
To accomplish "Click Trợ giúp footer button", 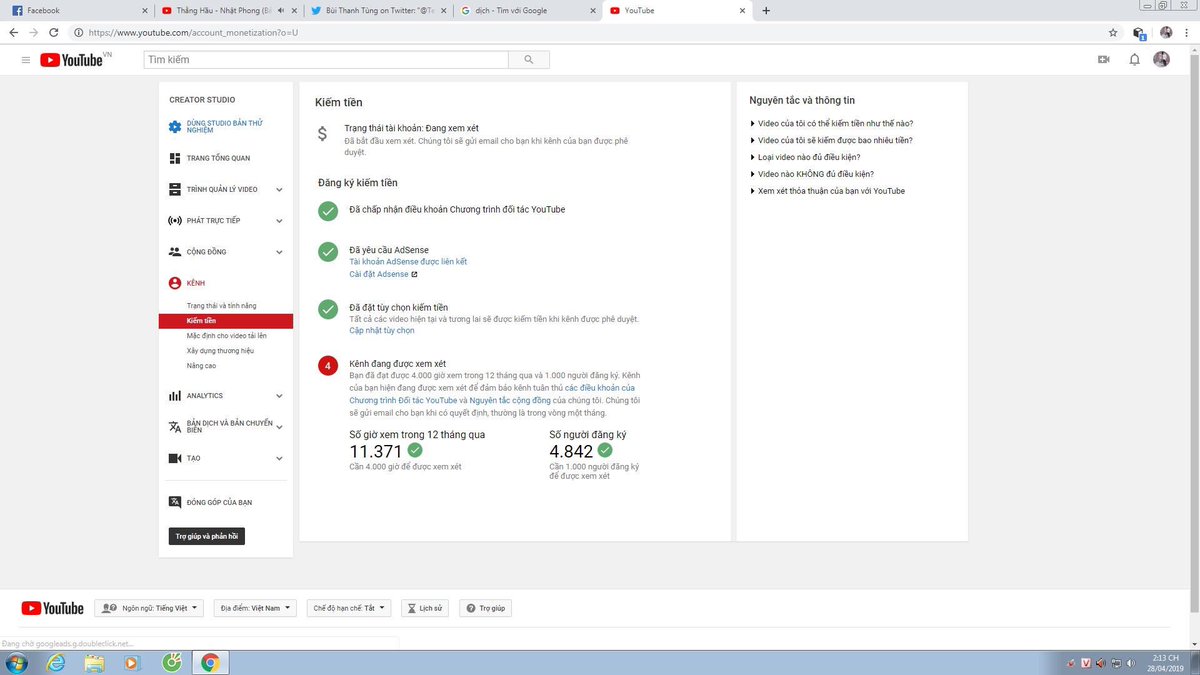I will pyautogui.click(x=485, y=608).
